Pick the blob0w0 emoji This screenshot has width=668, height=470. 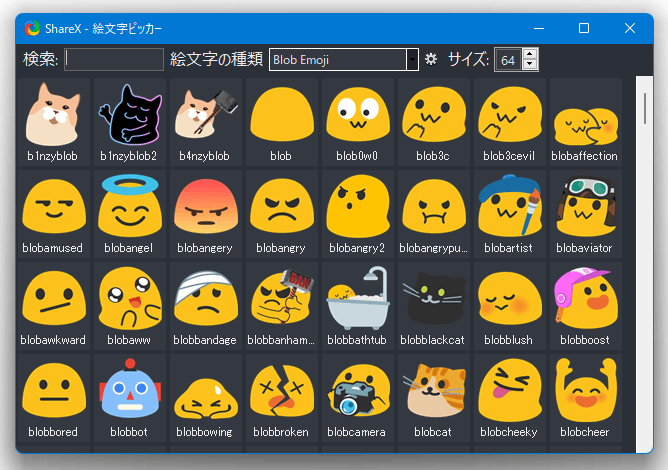pyautogui.click(x=358, y=121)
